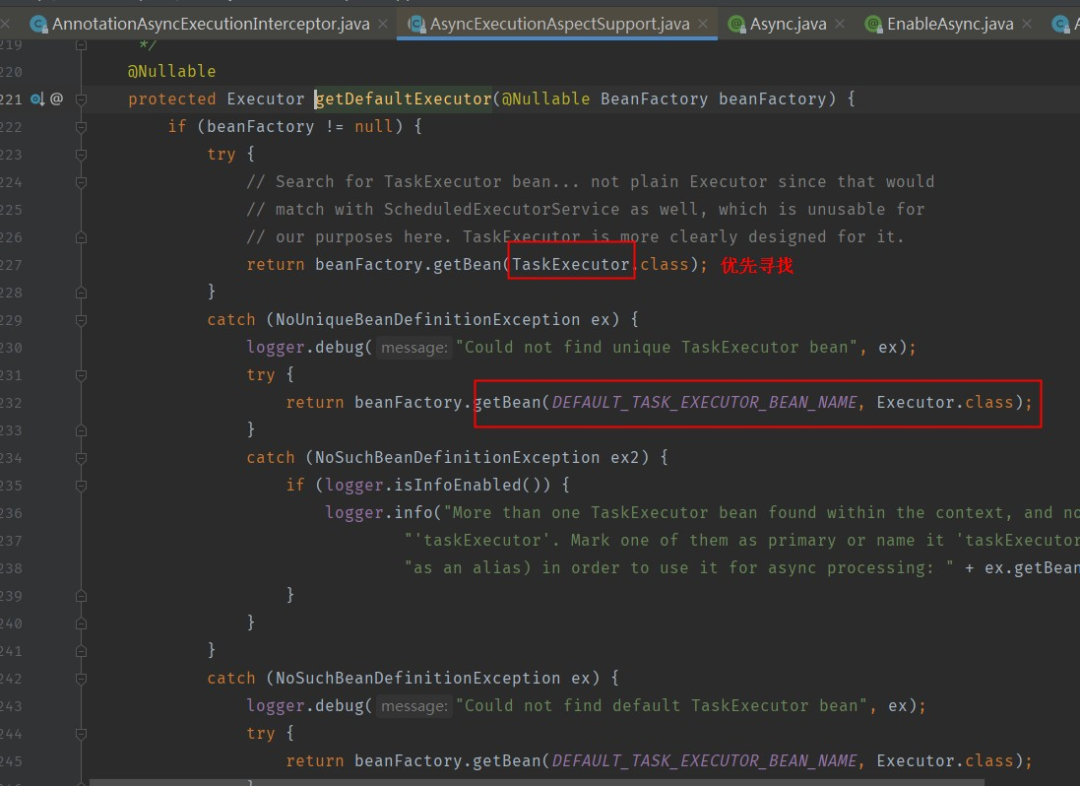Screen dimensions: 1080x786
Task: Collapse the getDefaultExecutor method fold on line 221
Action: click(x=81, y=99)
